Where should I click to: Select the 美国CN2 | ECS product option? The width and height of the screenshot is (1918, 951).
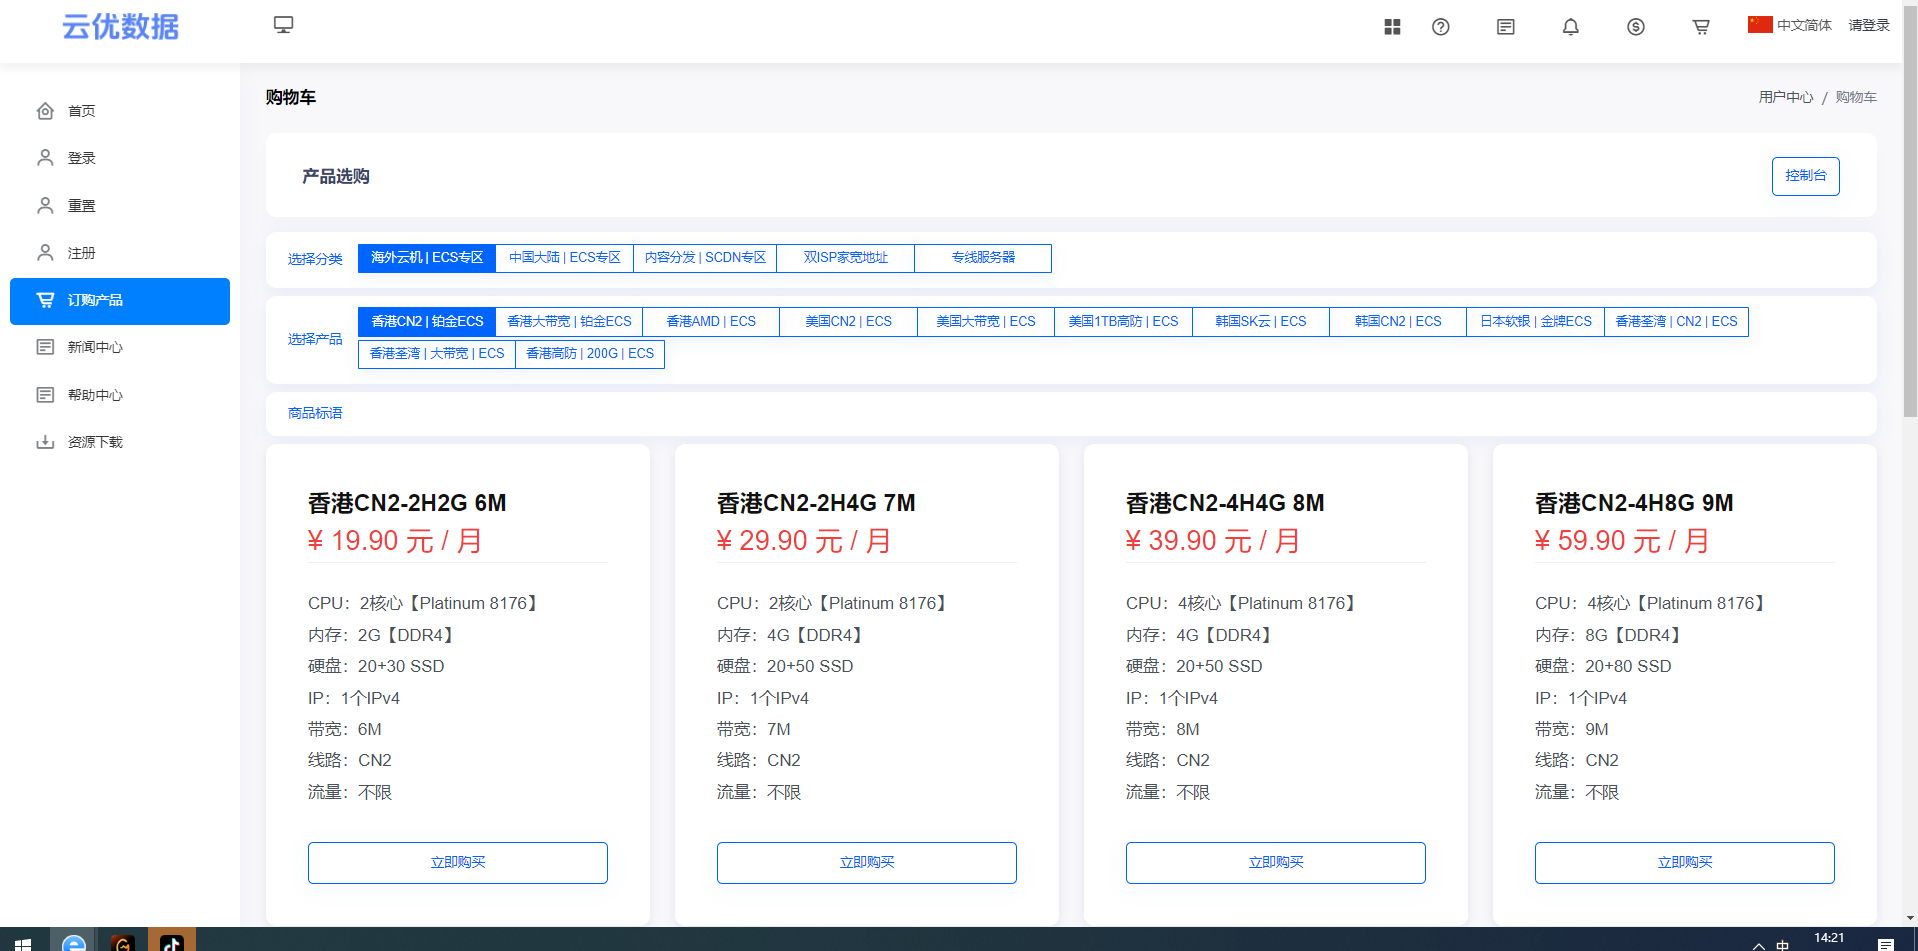coord(847,321)
